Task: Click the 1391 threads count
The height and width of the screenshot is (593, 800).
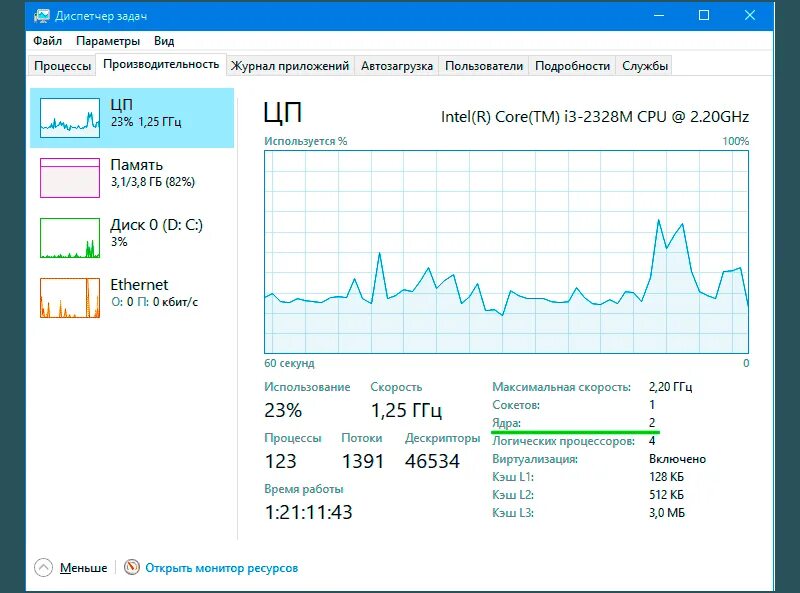Action: (x=363, y=461)
